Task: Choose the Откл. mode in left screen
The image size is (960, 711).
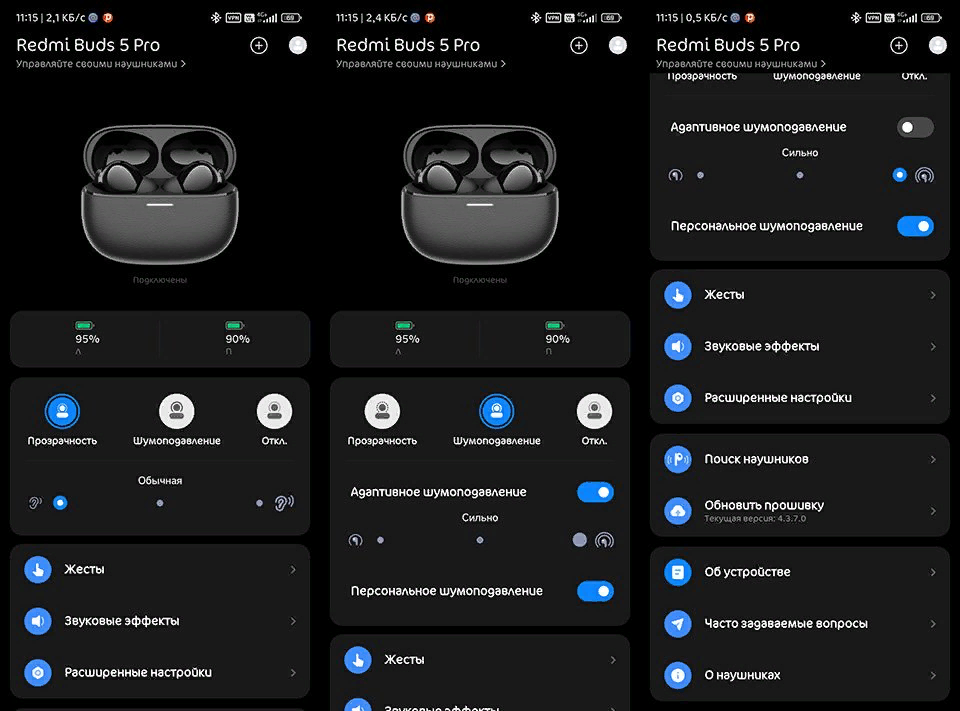Action: point(274,411)
